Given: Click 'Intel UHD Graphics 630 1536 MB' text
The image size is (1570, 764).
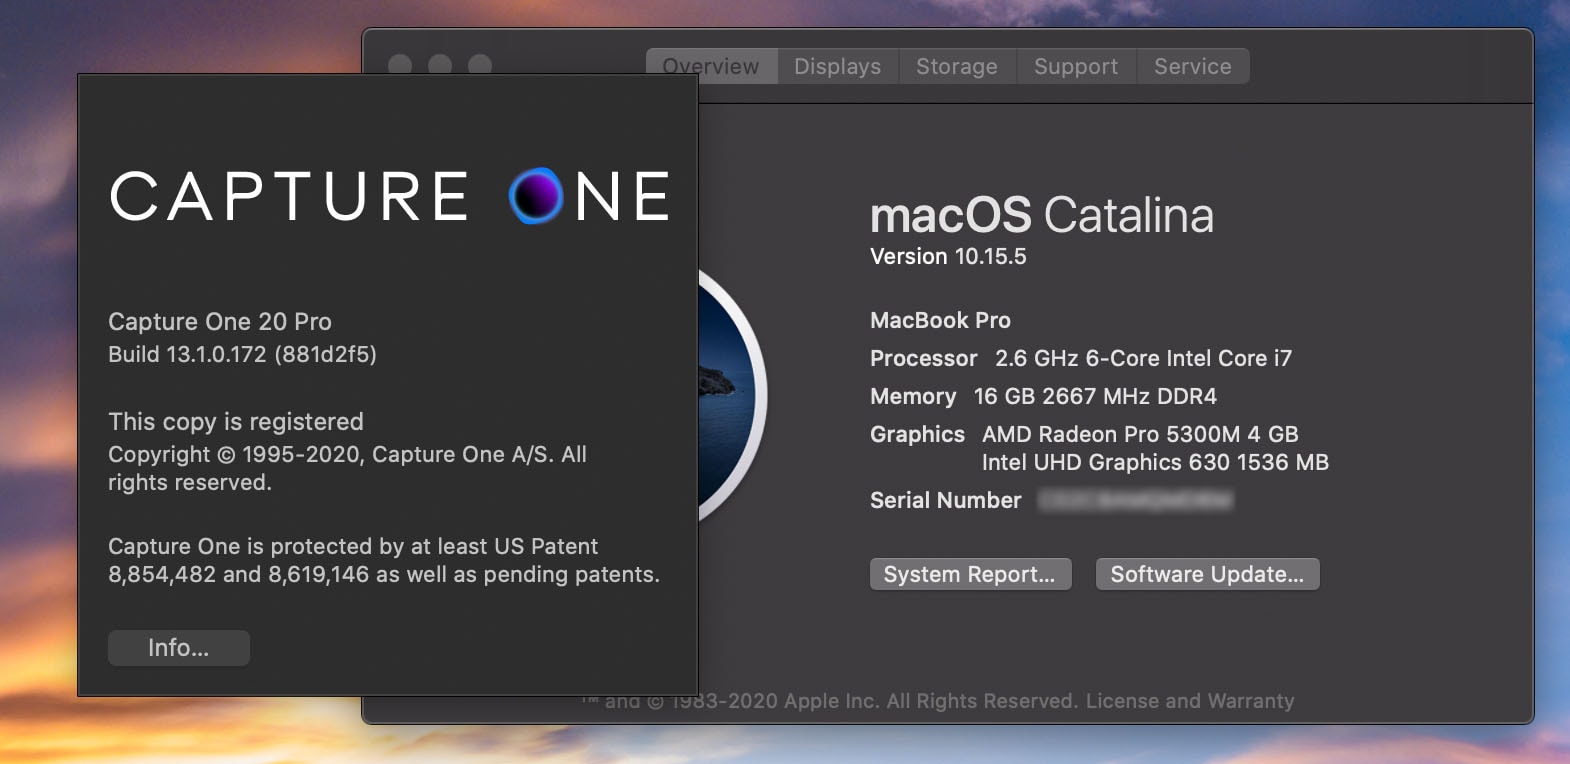Looking at the screenshot, I should (1155, 462).
